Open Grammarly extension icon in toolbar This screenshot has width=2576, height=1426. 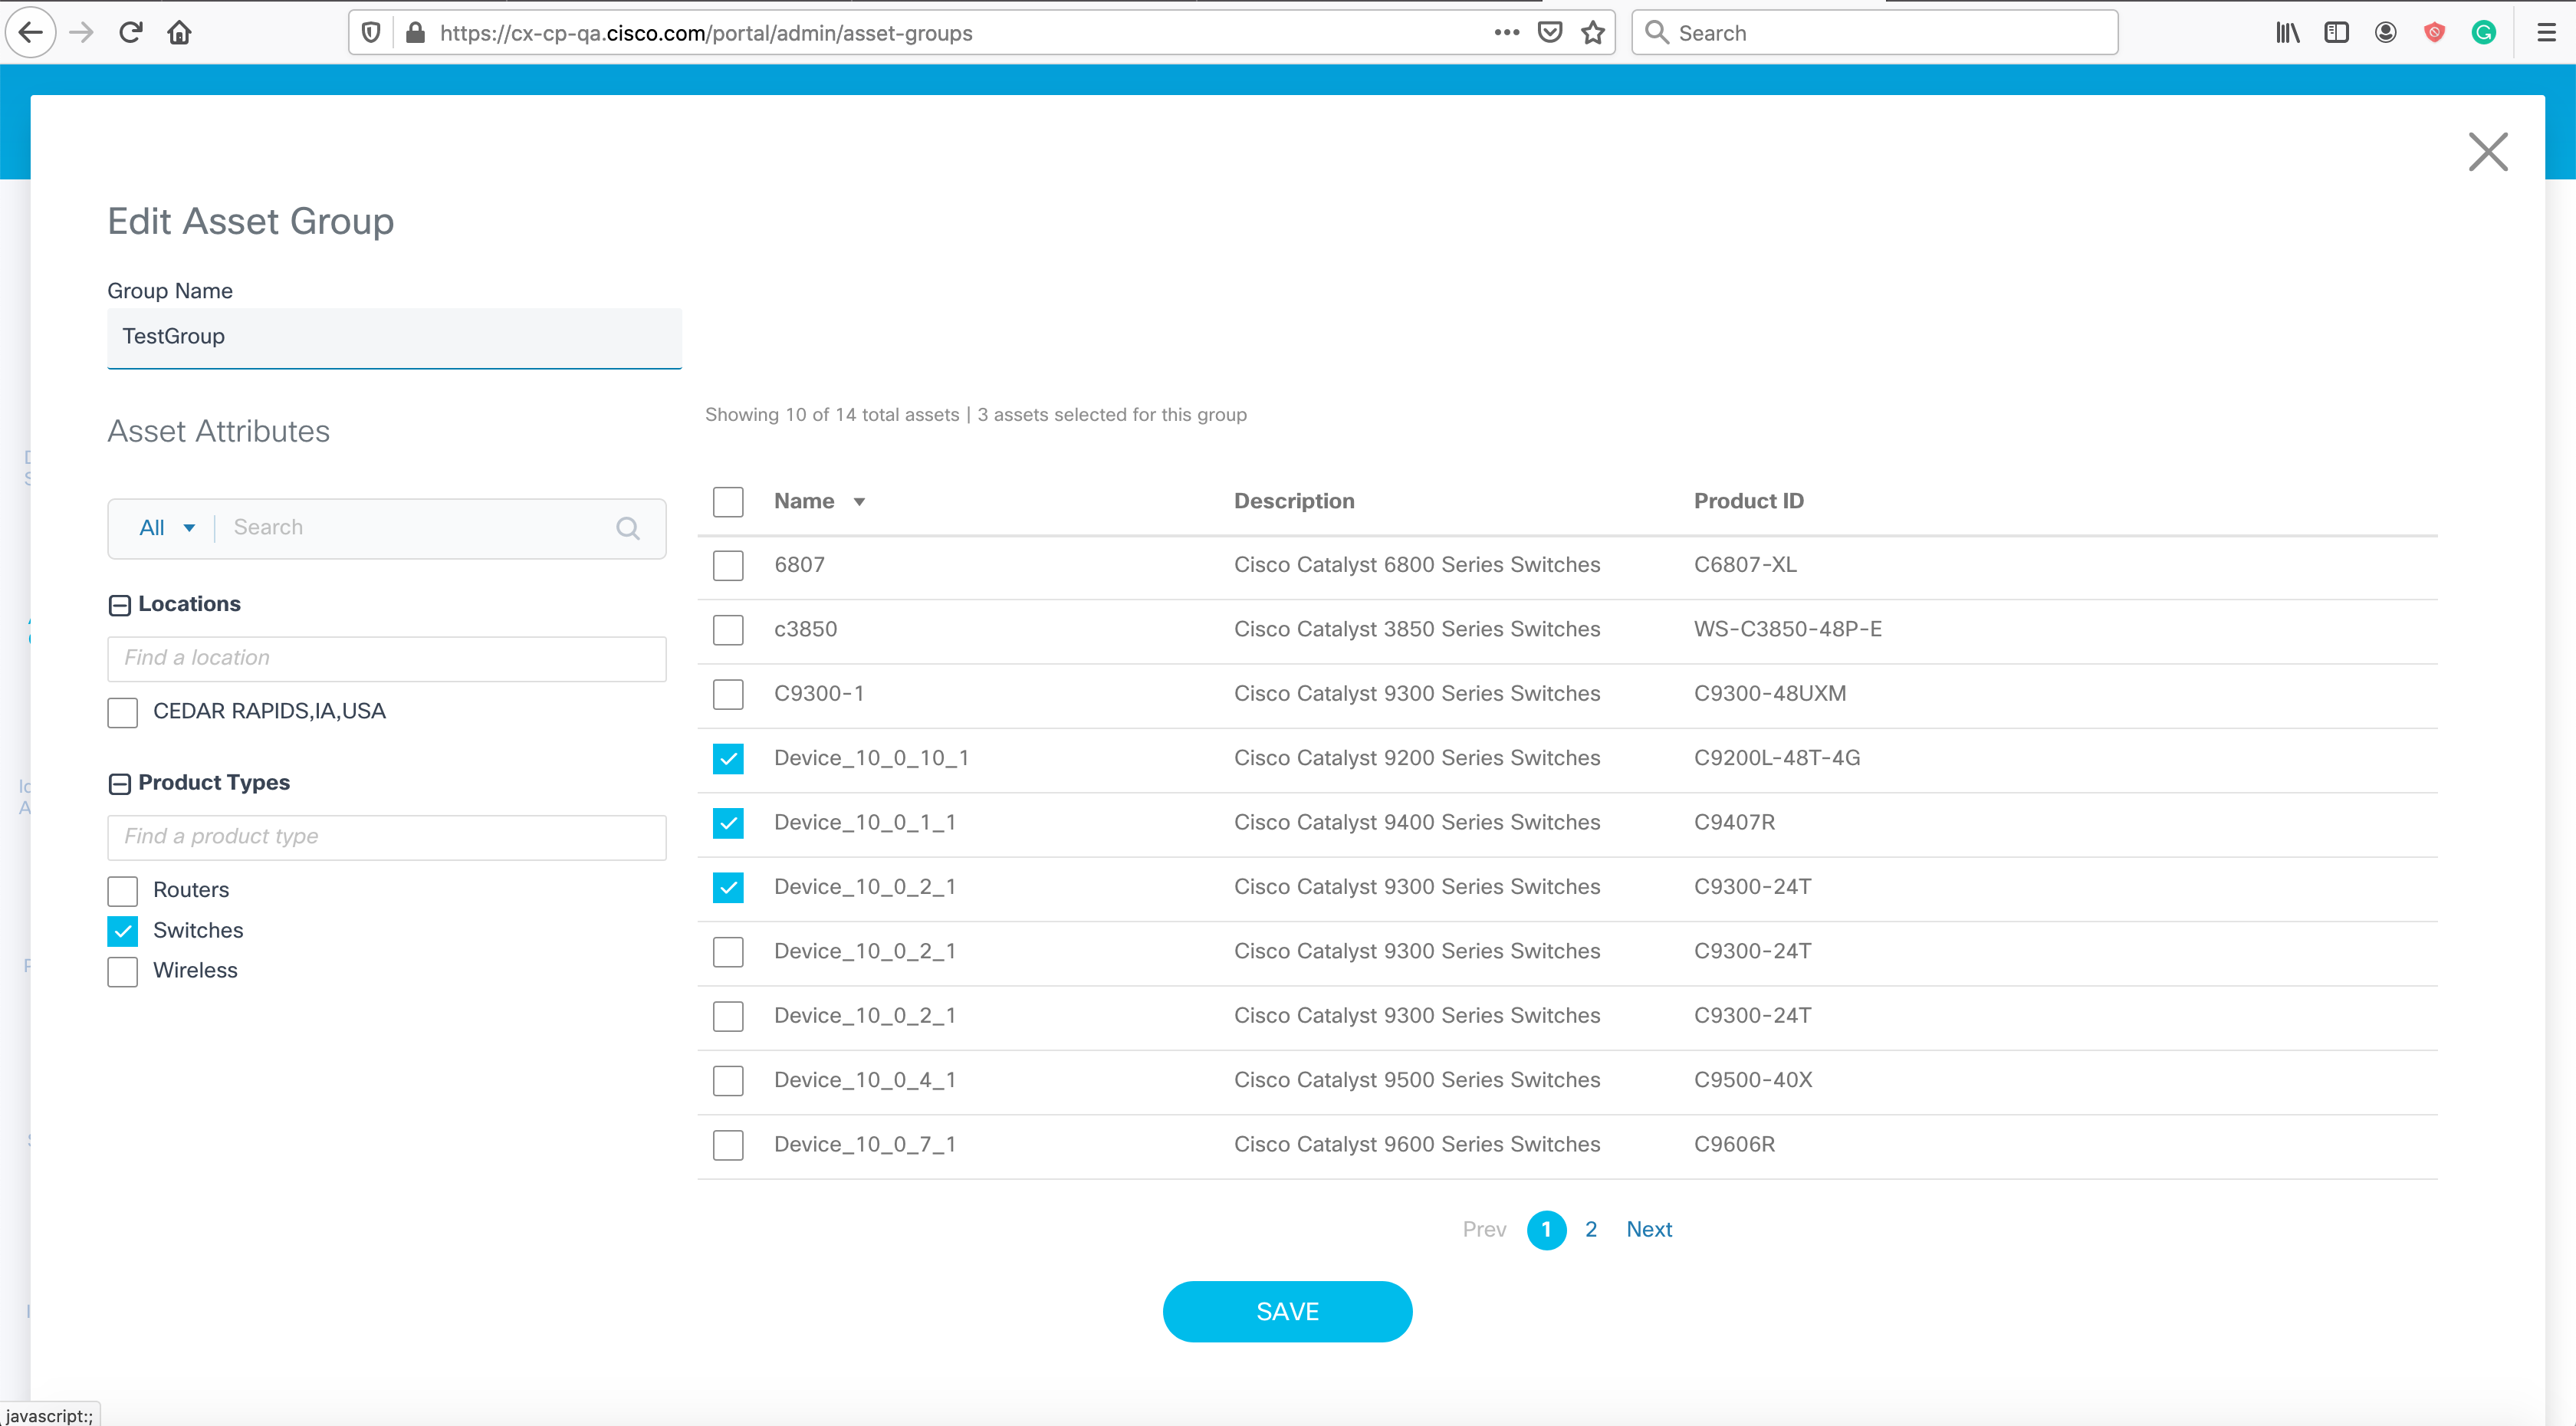[2483, 33]
